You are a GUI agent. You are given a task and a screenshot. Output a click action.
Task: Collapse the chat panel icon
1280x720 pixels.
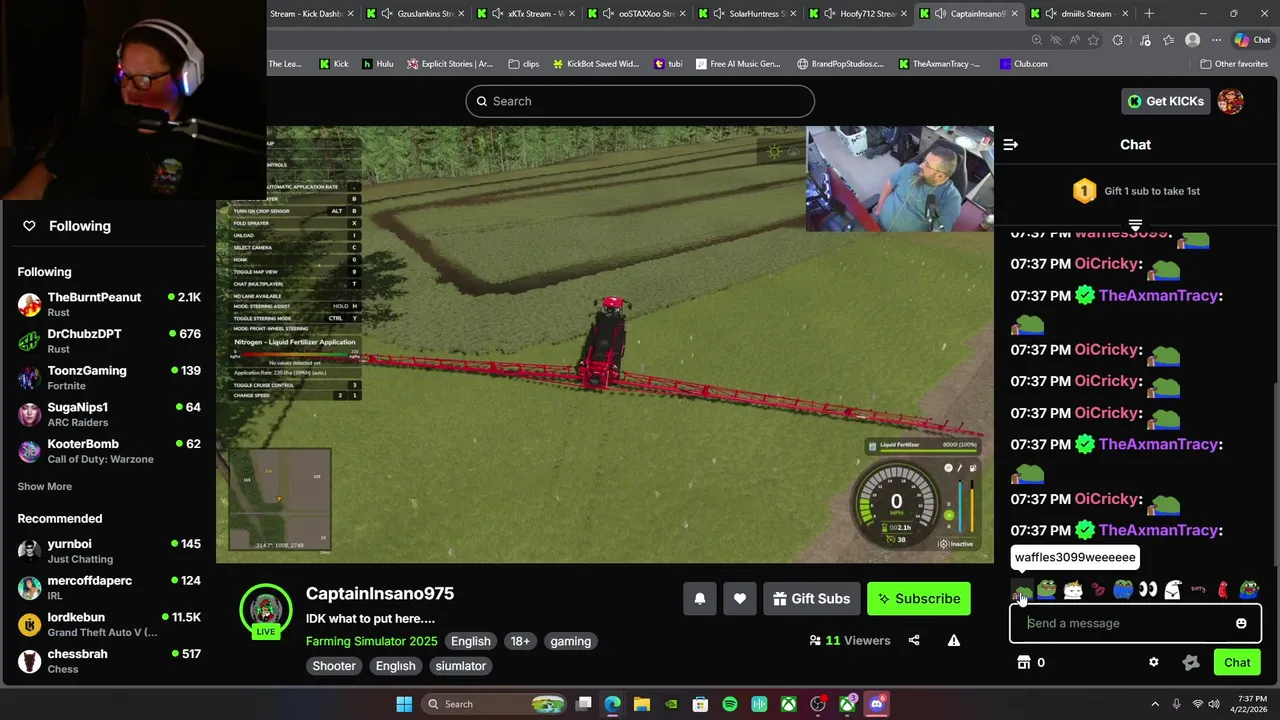[1011, 145]
